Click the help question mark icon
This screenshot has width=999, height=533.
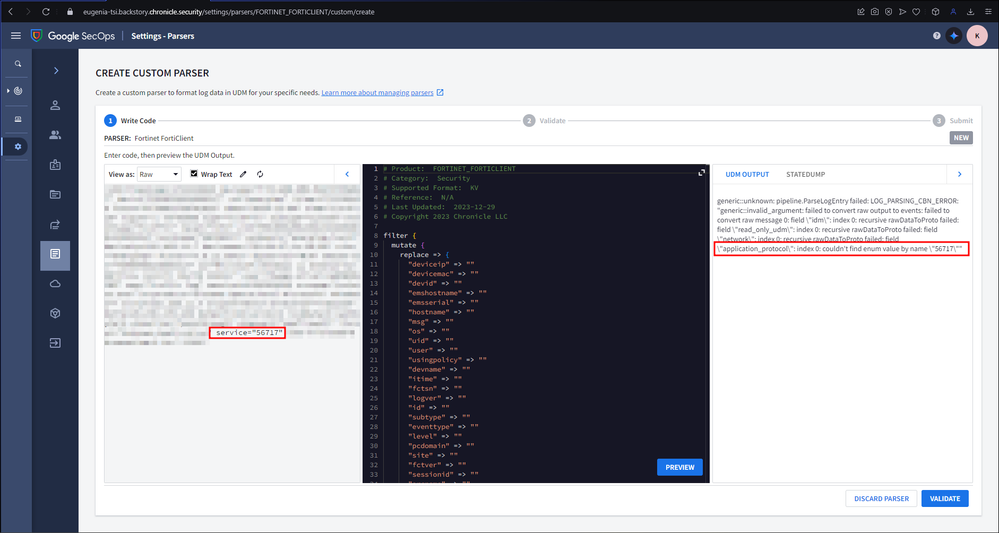(937, 36)
